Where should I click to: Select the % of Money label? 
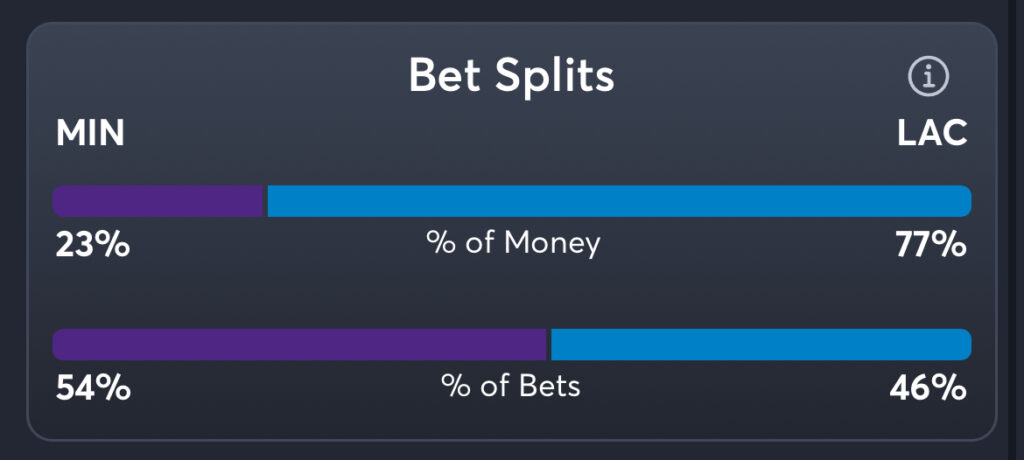pos(513,243)
